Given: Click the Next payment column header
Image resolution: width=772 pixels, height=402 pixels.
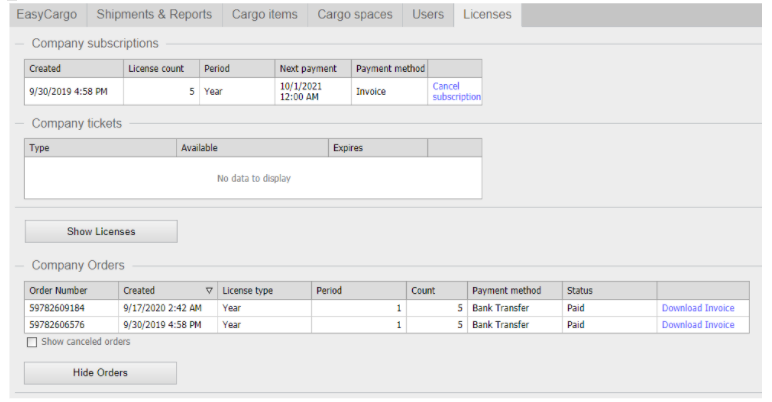Looking at the screenshot, I should click(304, 69).
